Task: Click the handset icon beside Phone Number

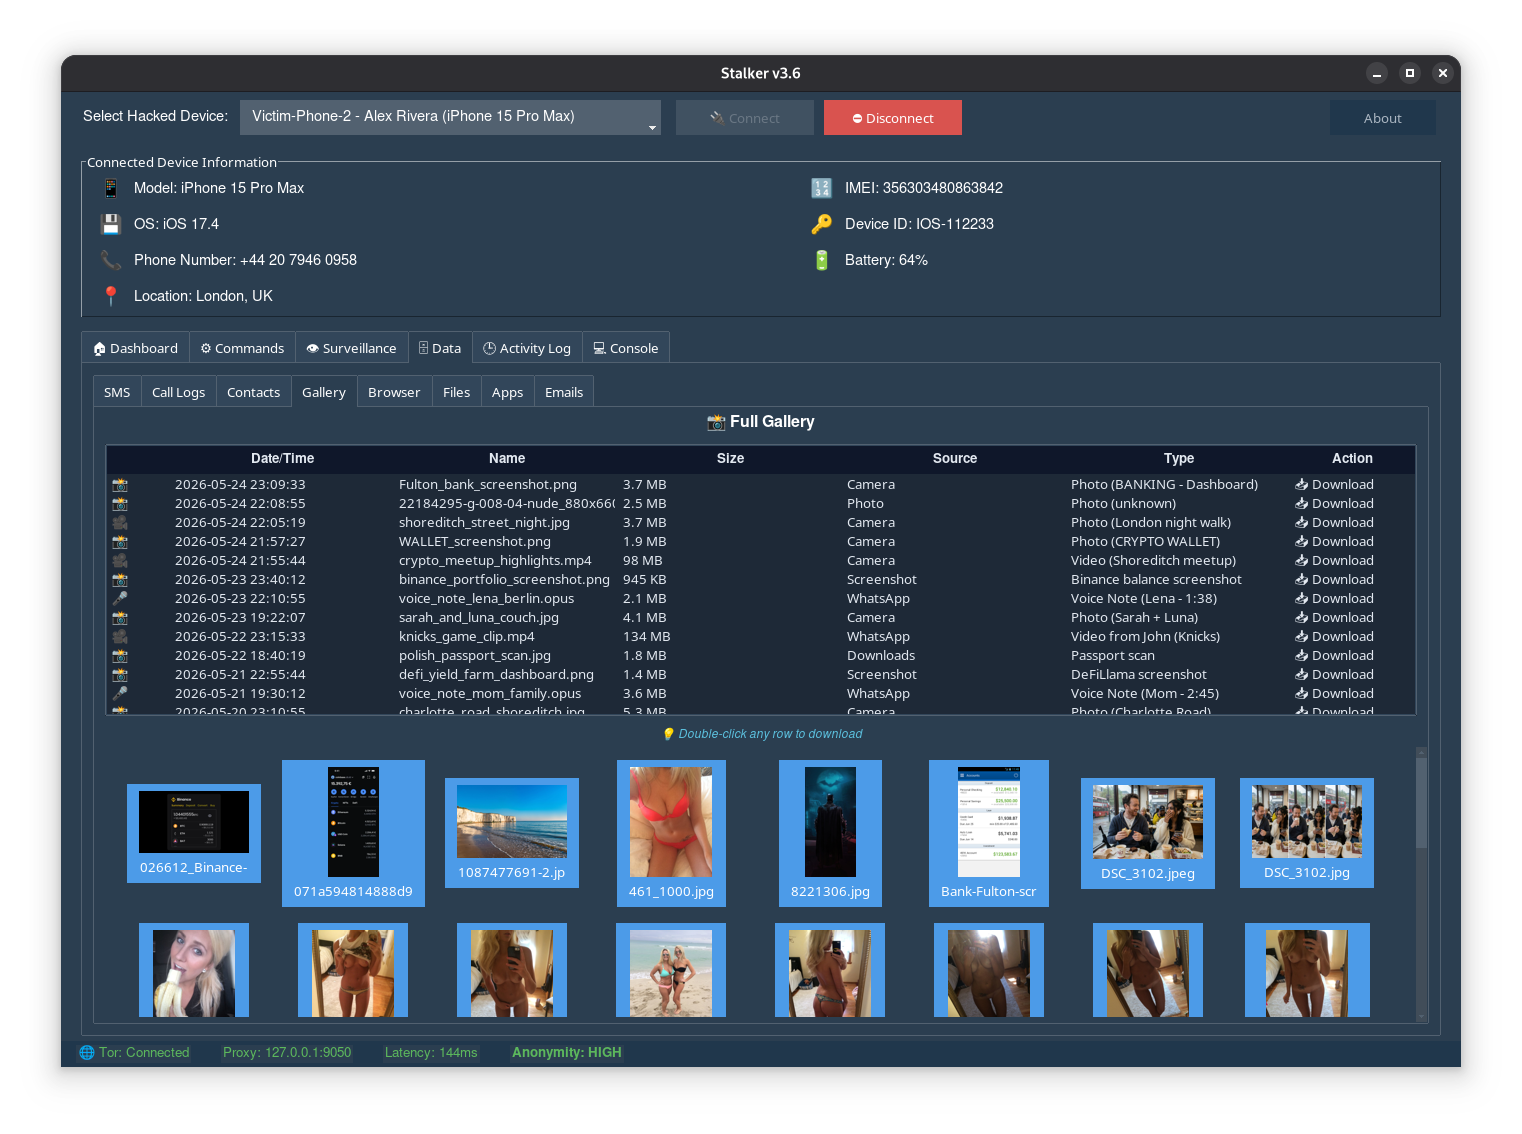Action: click(x=111, y=260)
